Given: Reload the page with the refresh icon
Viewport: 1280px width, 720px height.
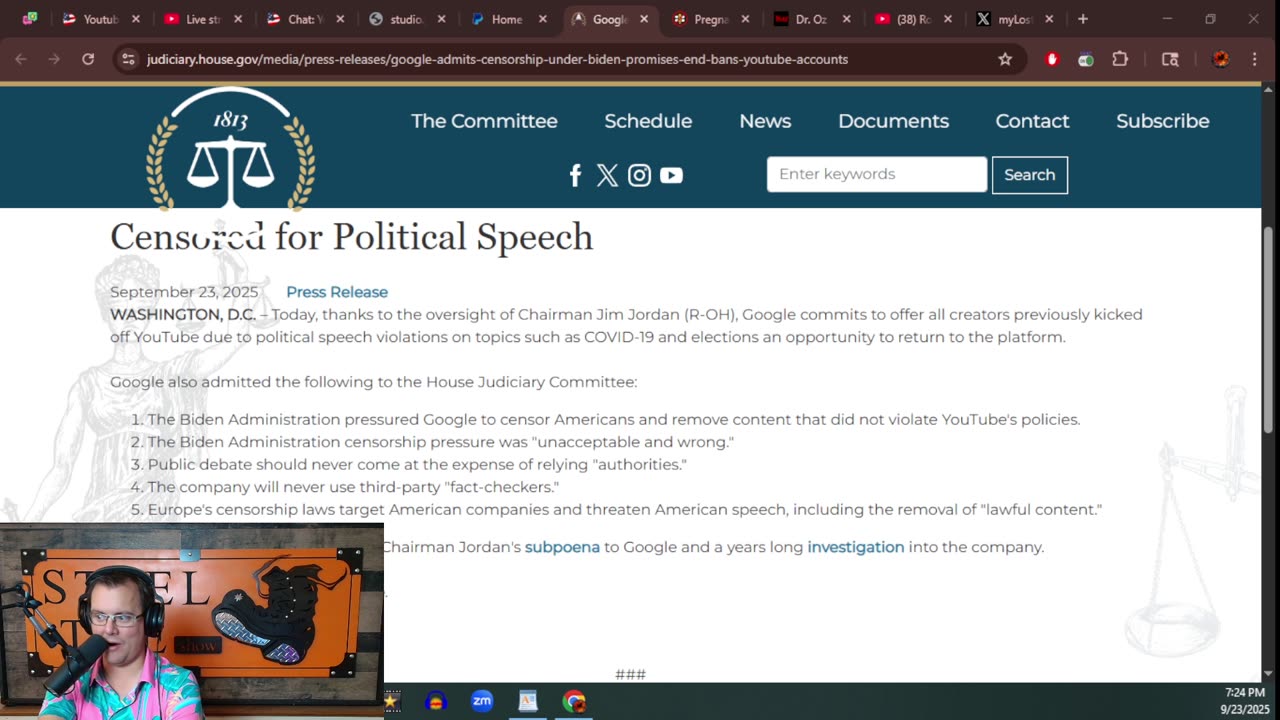Looking at the screenshot, I should [x=88, y=59].
